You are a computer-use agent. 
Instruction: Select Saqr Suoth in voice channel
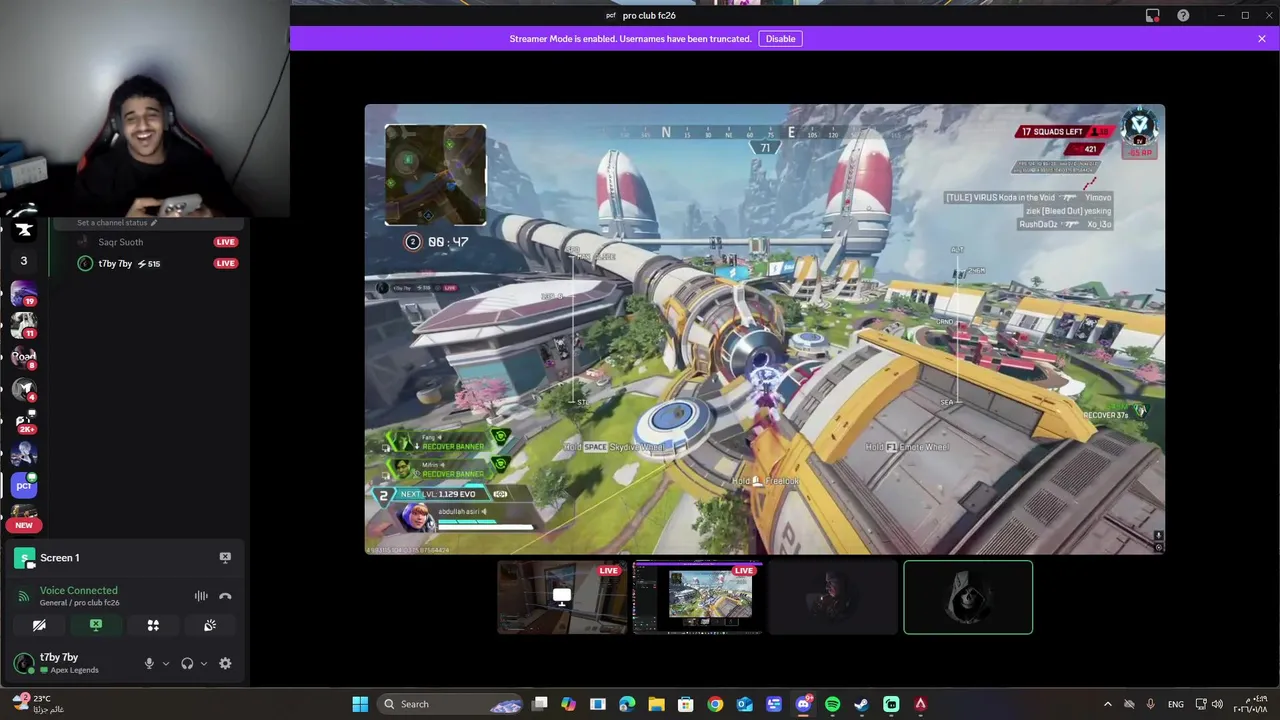tap(120, 242)
